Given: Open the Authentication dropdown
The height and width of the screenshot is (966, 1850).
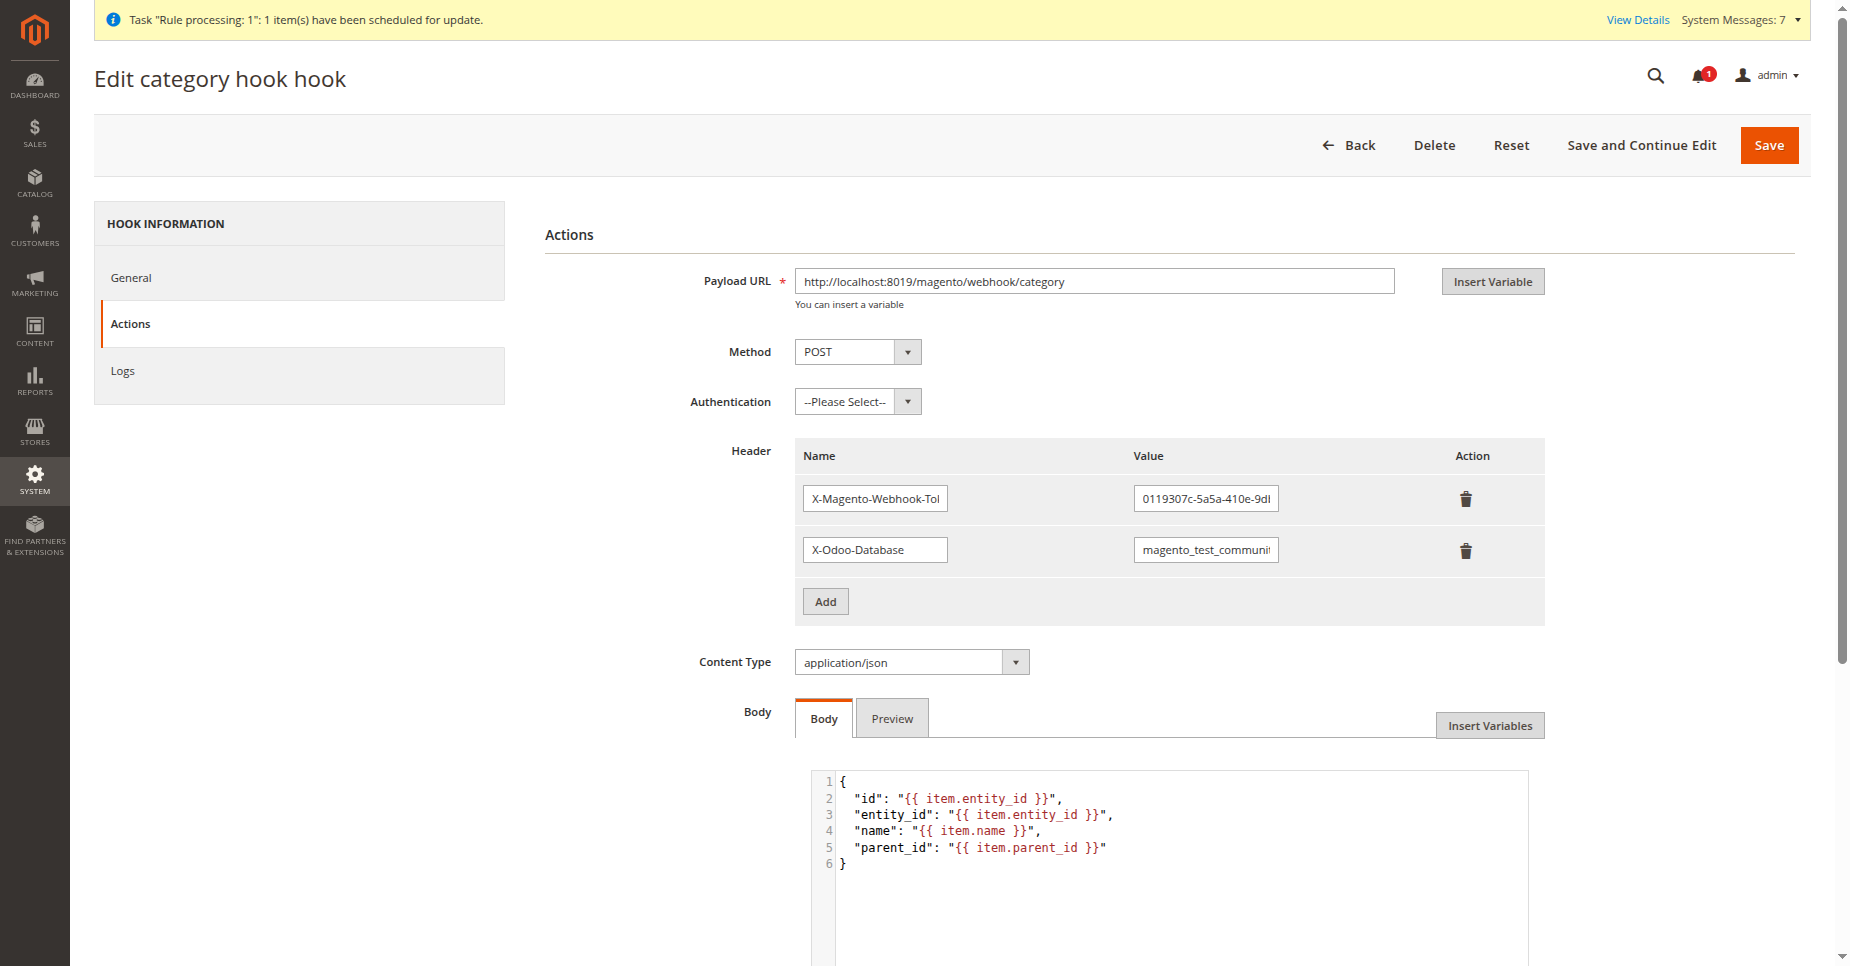Looking at the screenshot, I should pyautogui.click(x=858, y=402).
